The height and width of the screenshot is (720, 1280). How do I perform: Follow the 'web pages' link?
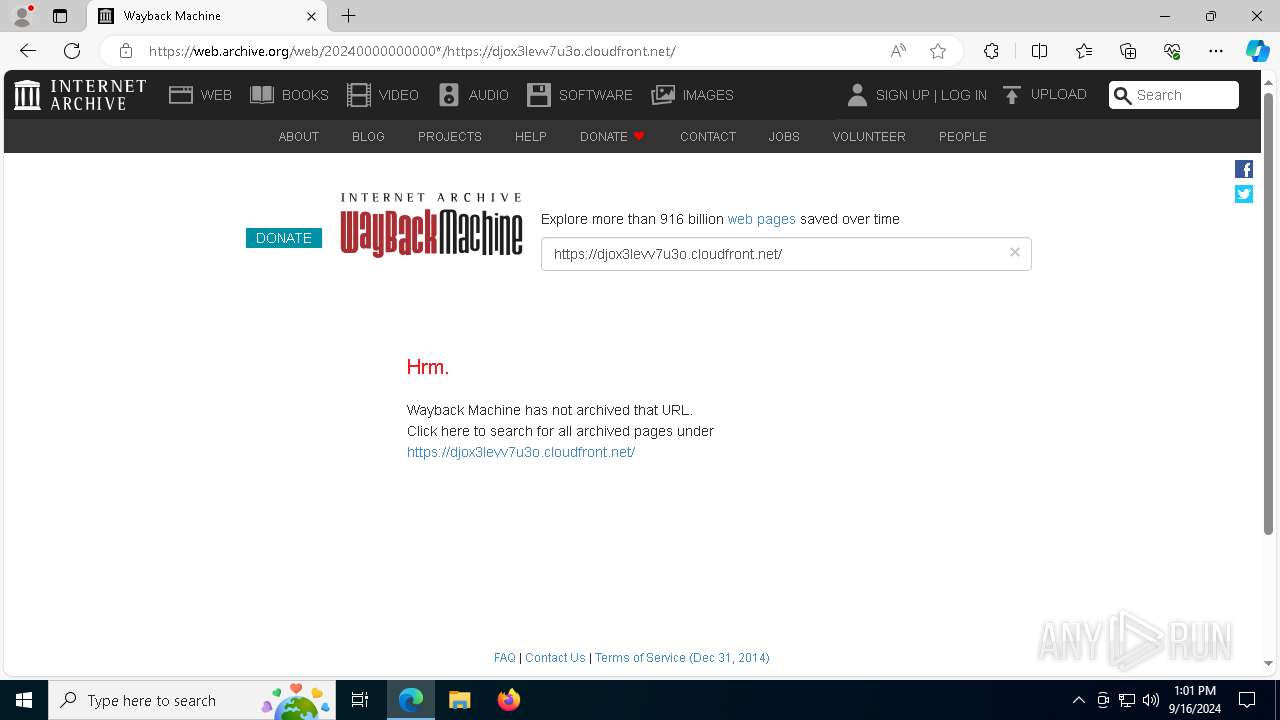(x=762, y=219)
